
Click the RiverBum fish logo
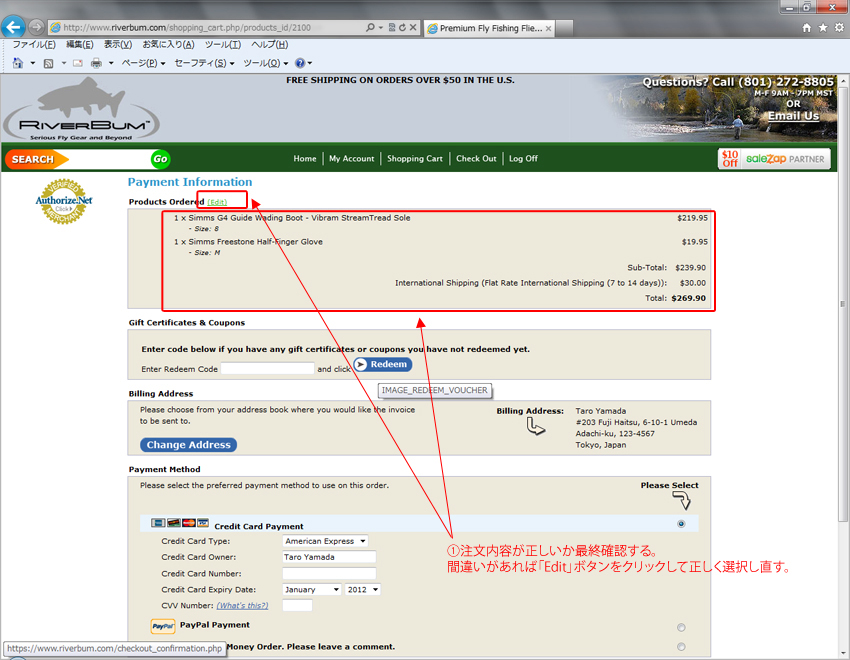coord(81,109)
